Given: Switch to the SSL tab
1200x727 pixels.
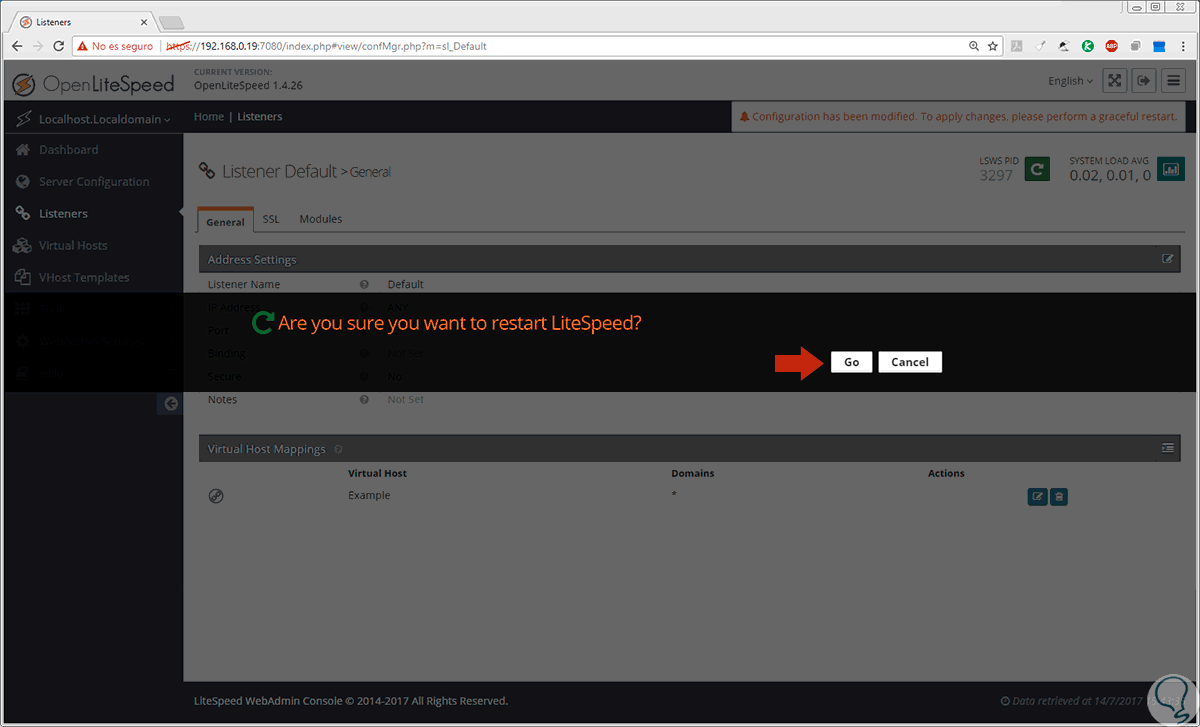Looking at the screenshot, I should [x=271, y=219].
